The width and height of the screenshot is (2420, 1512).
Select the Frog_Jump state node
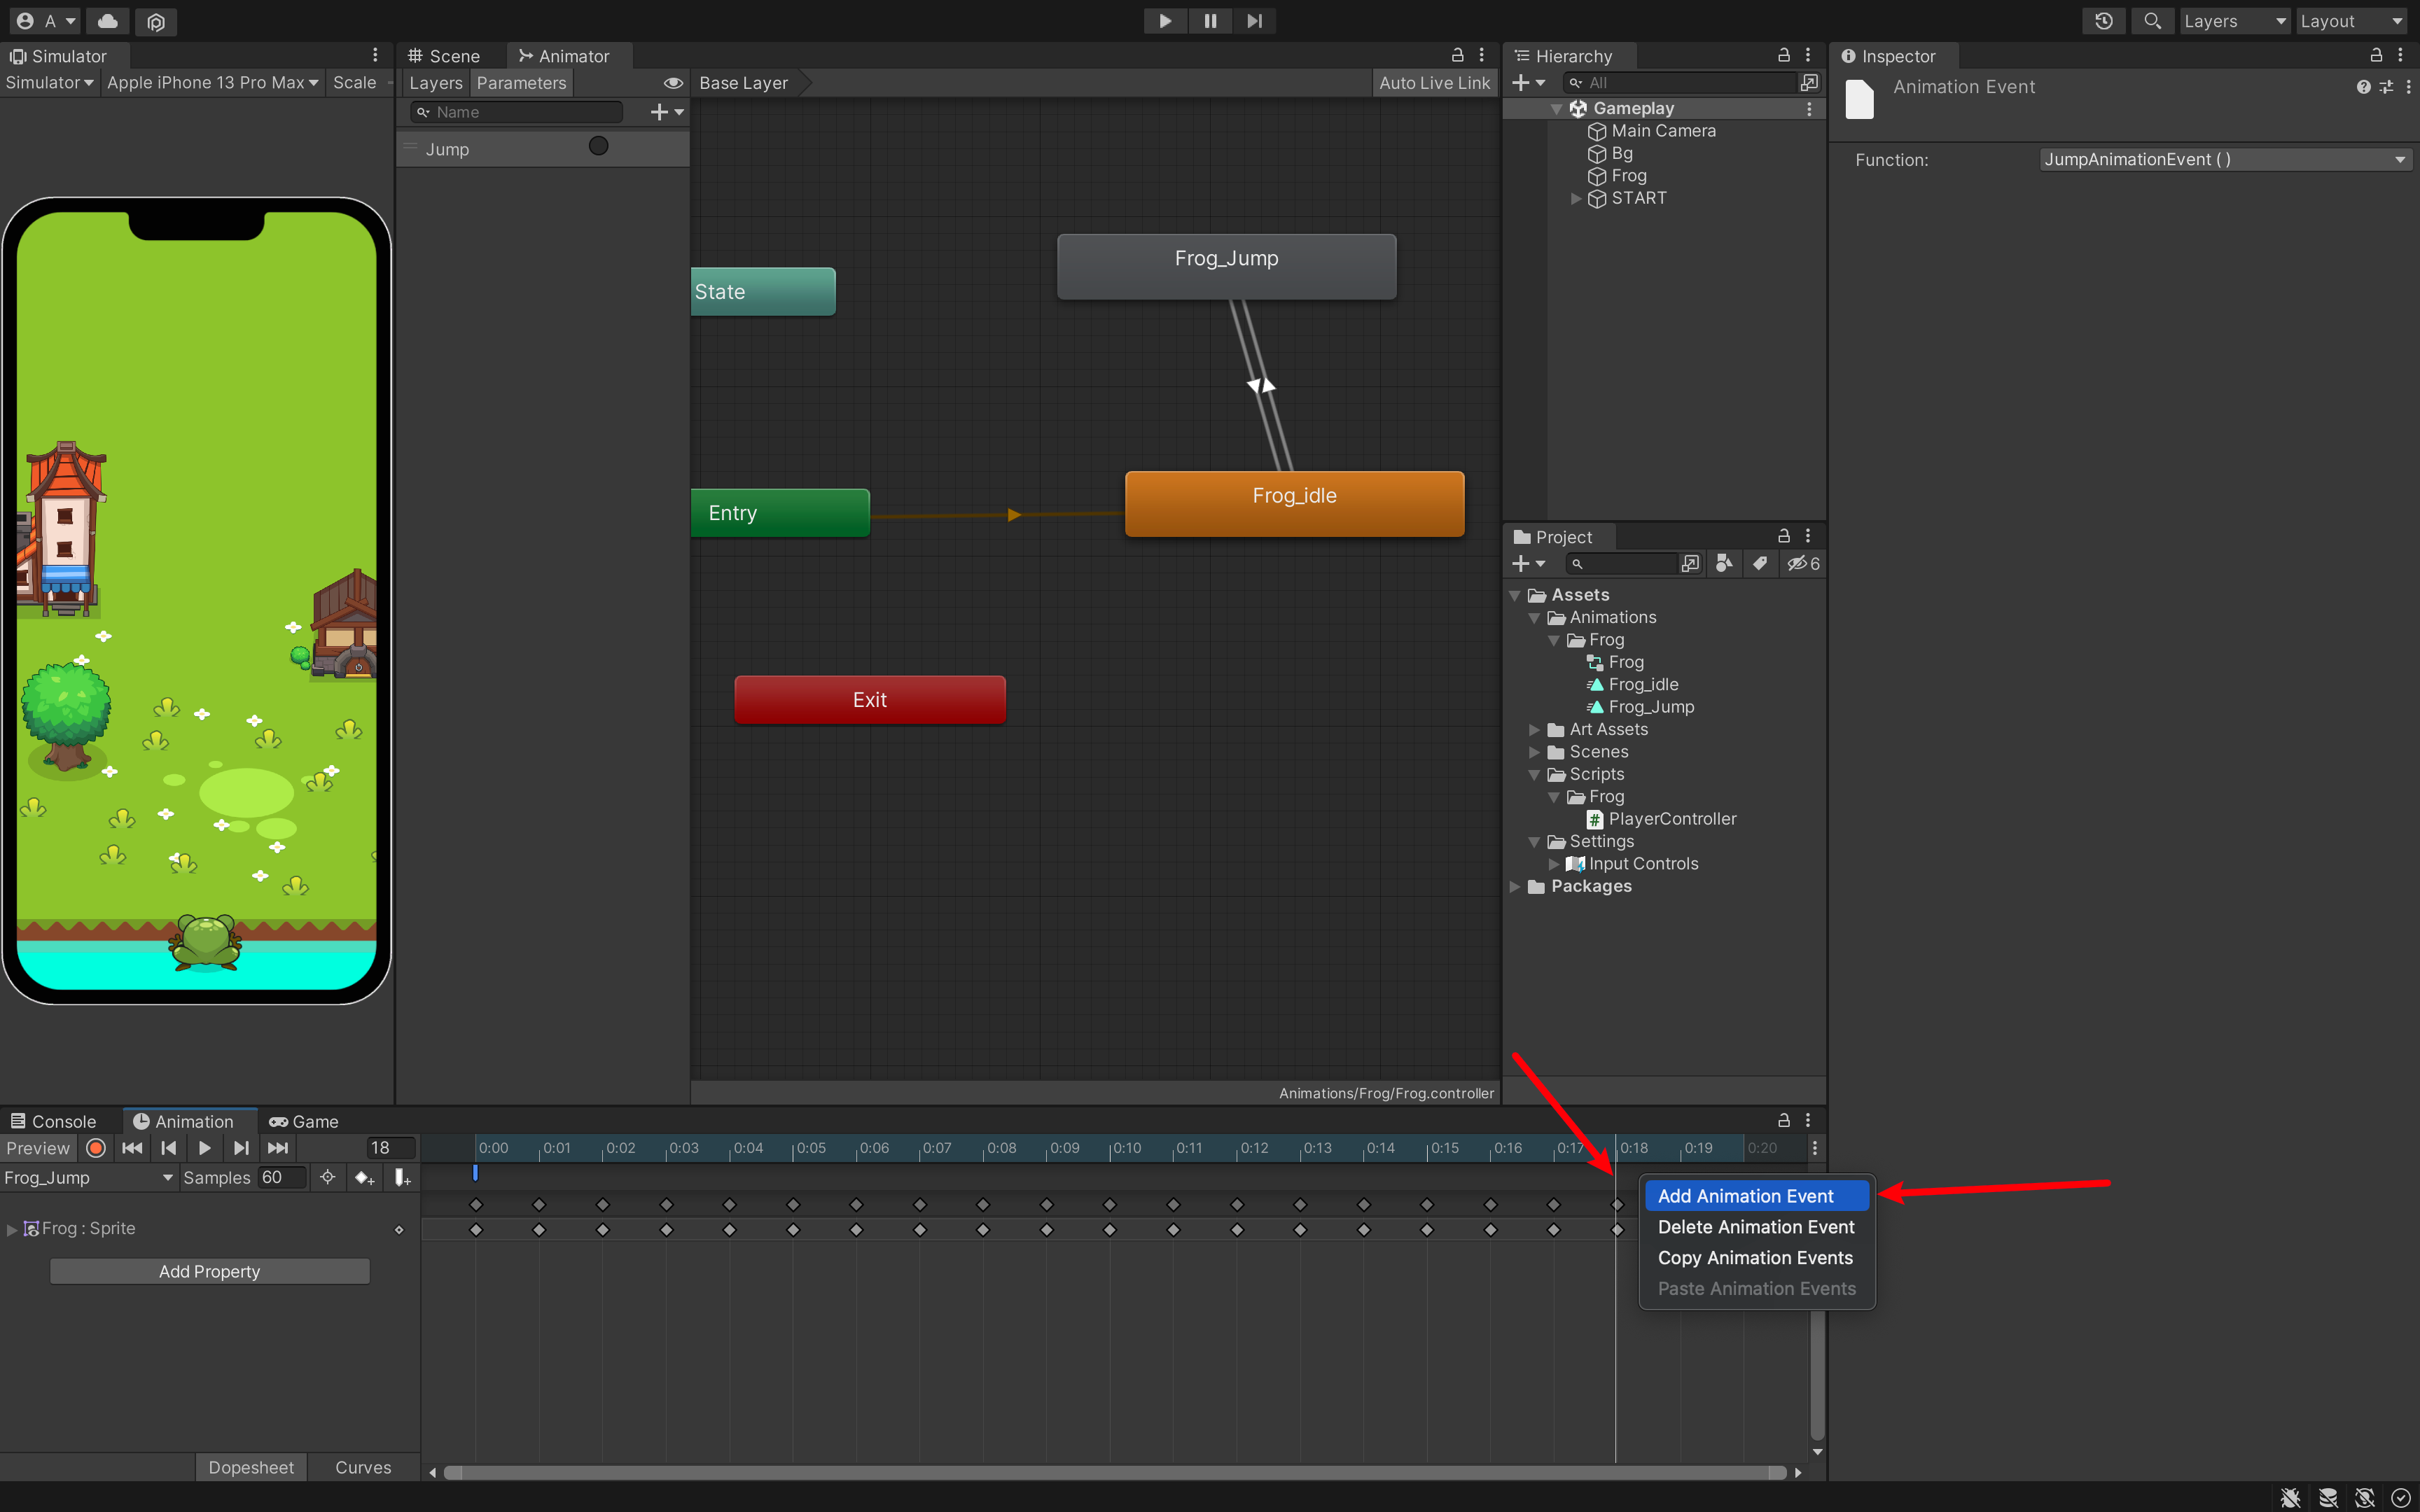coord(1226,266)
